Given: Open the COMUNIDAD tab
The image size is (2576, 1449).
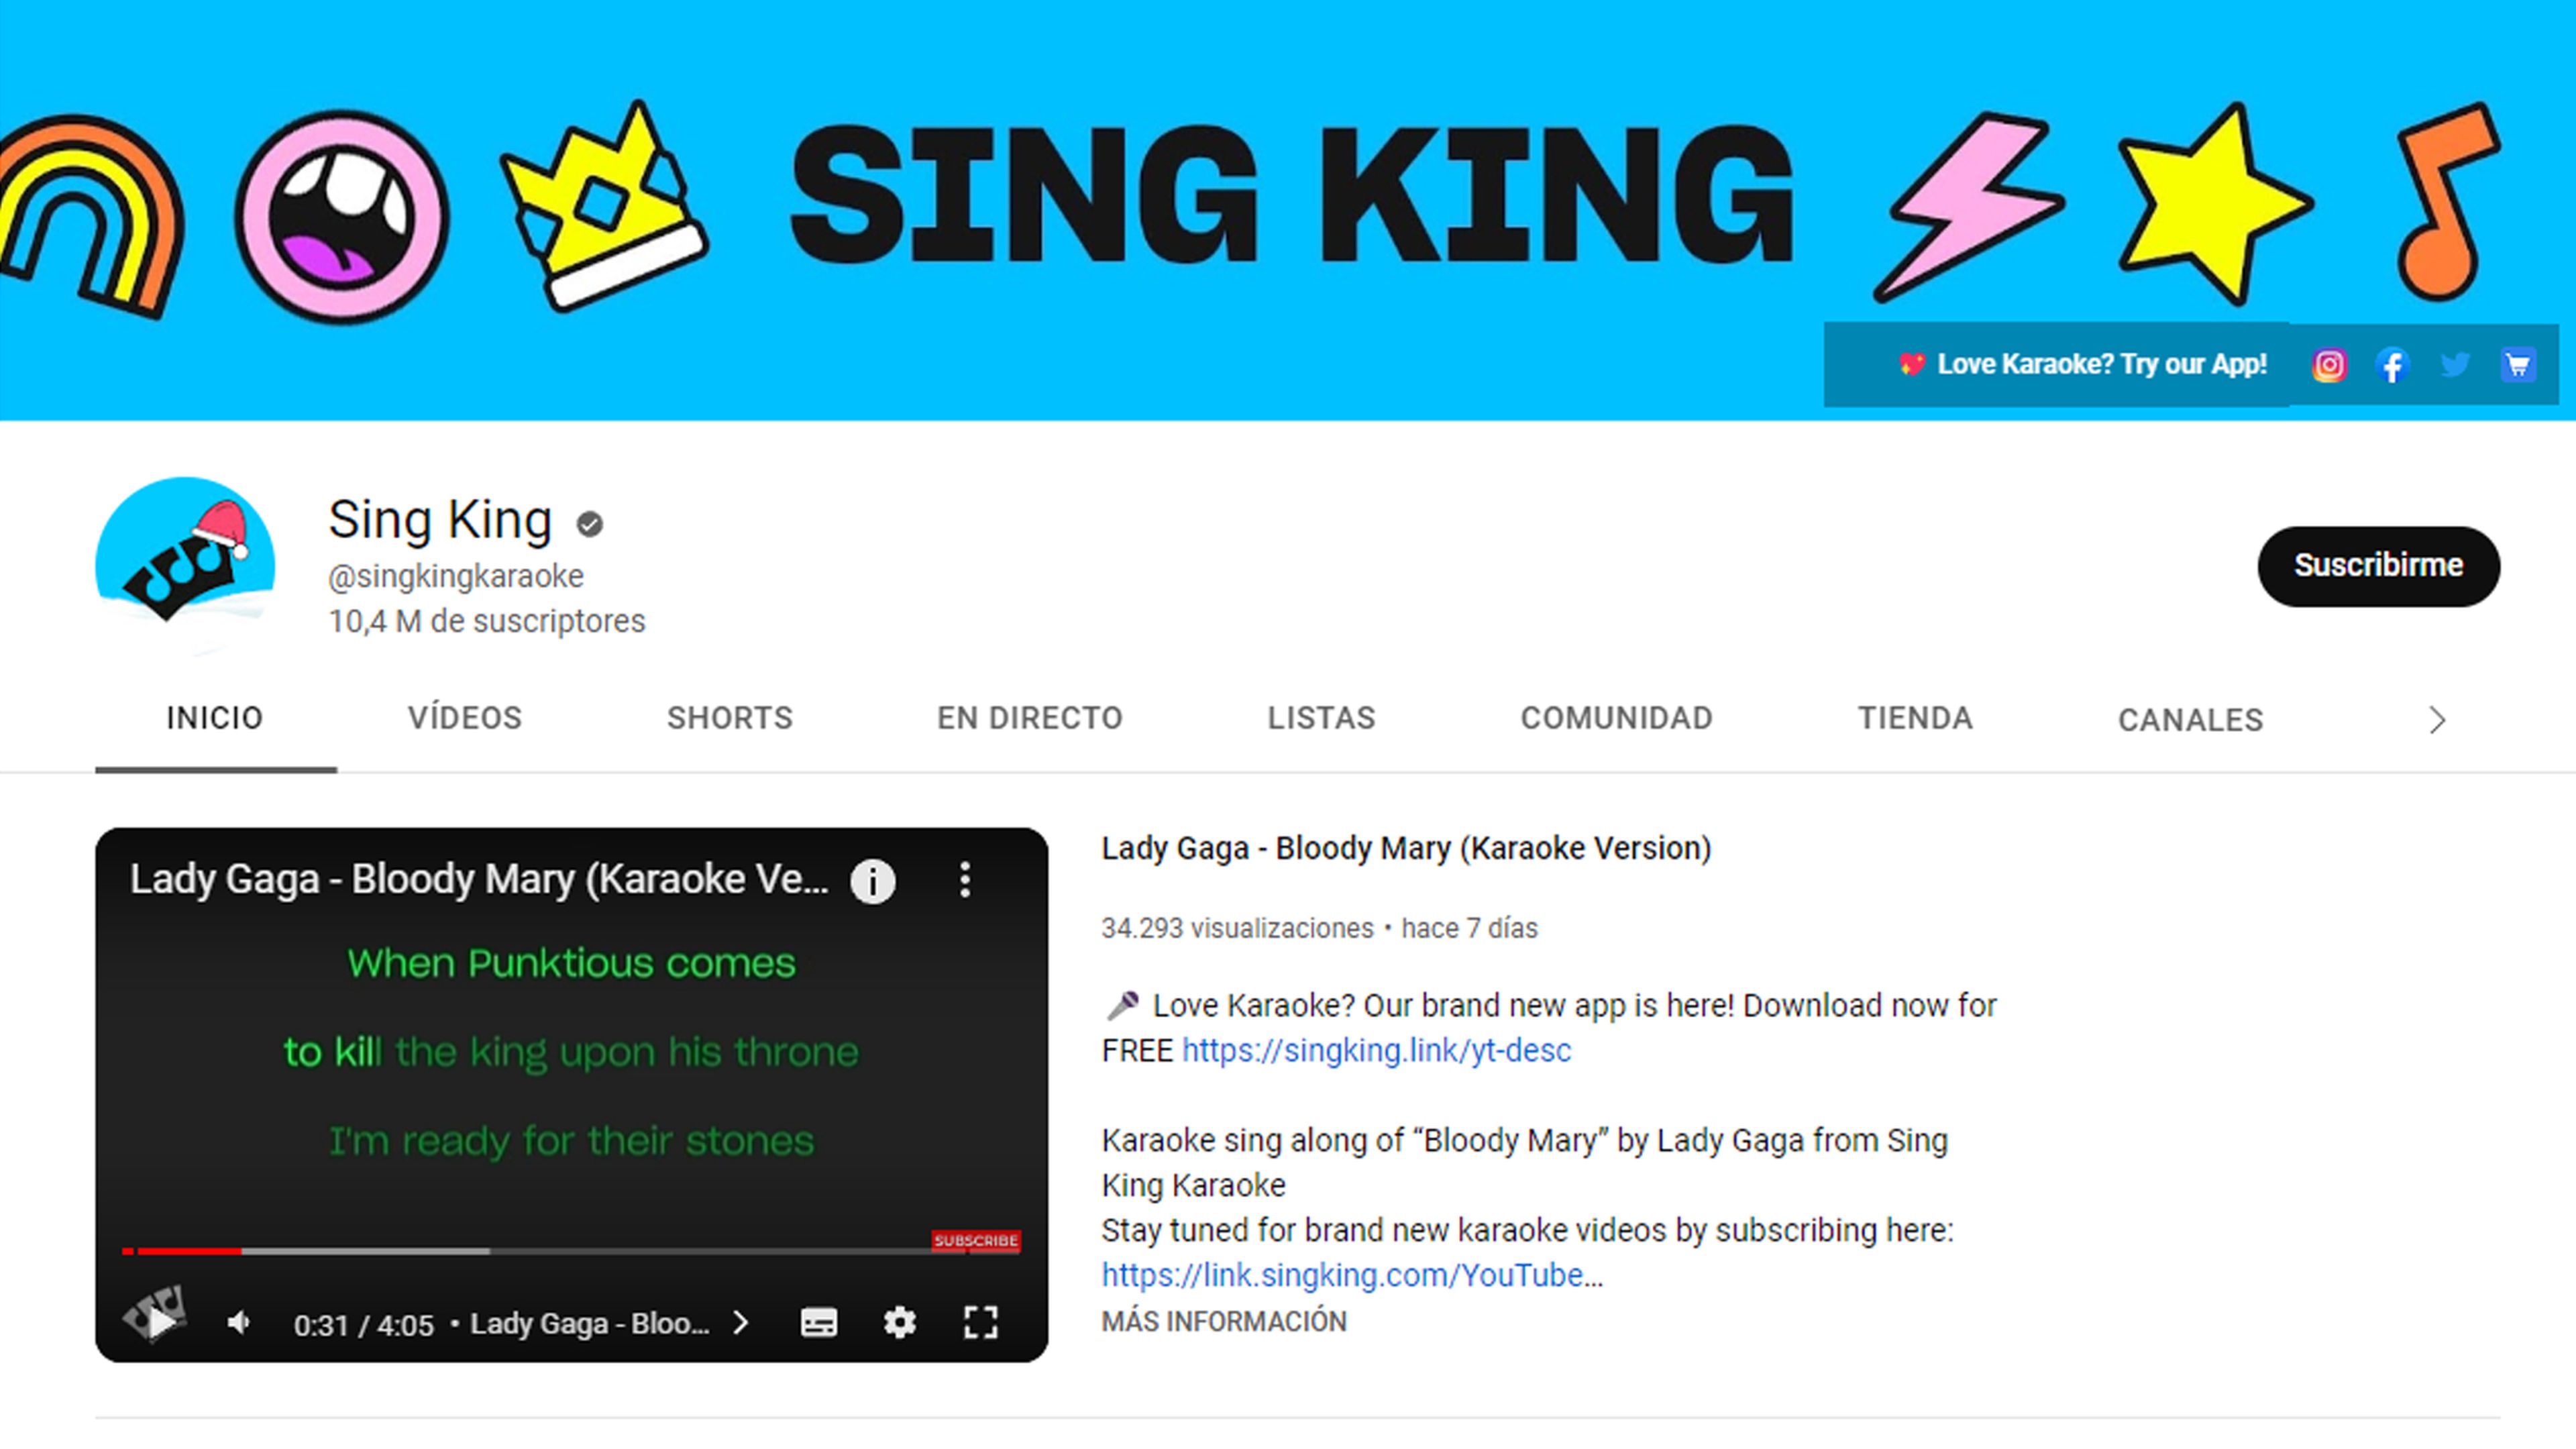Looking at the screenshot, I should [x=1616, y=718].
